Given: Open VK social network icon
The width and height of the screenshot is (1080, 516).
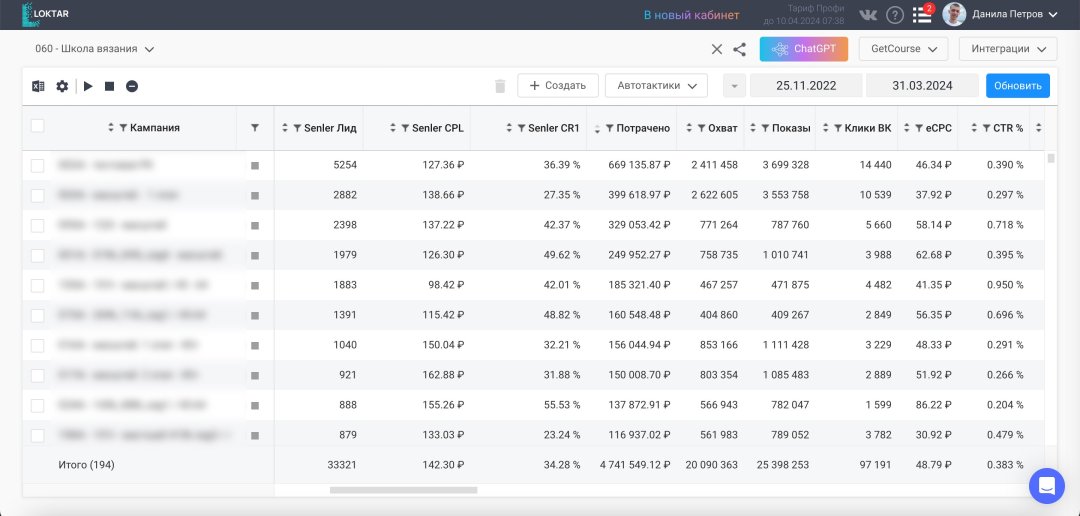Looking at the screenshot, I should pos(868,15).
